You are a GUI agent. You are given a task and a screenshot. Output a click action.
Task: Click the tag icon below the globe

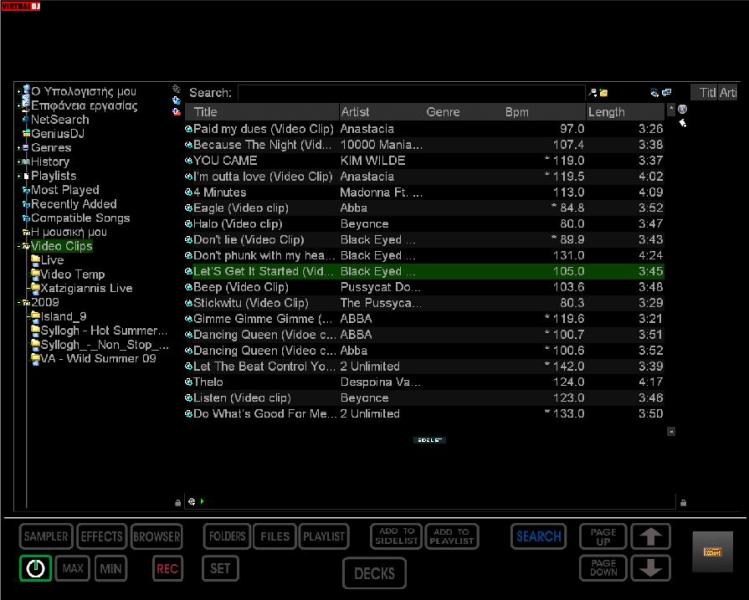click(x=683, y=123)
